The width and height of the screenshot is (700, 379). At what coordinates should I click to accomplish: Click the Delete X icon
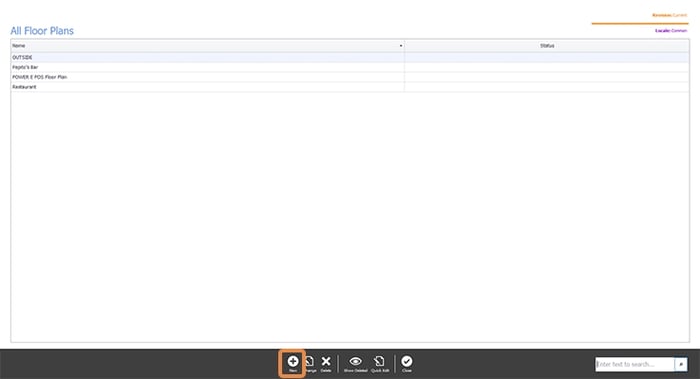326,361
